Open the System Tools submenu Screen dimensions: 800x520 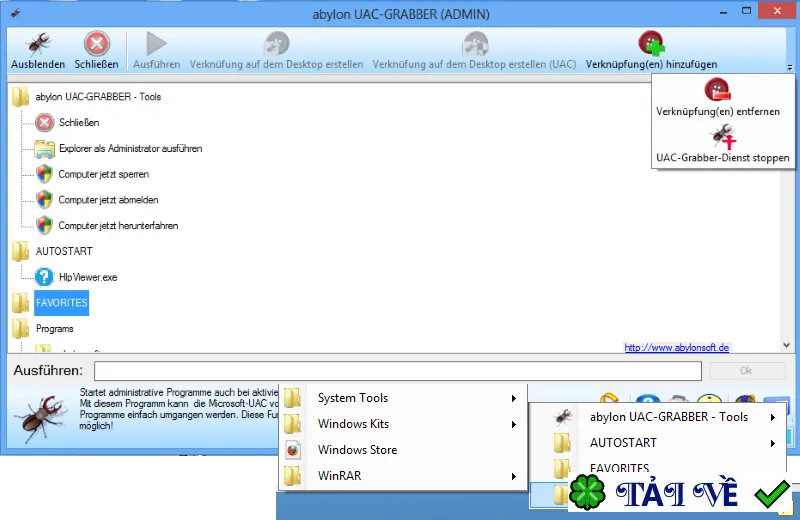(x=403, y=398)
